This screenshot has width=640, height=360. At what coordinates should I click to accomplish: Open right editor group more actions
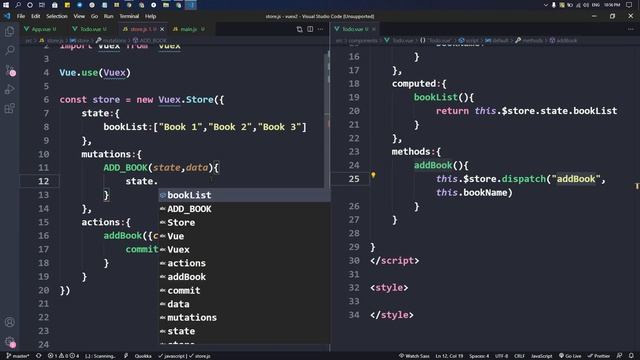631,29
